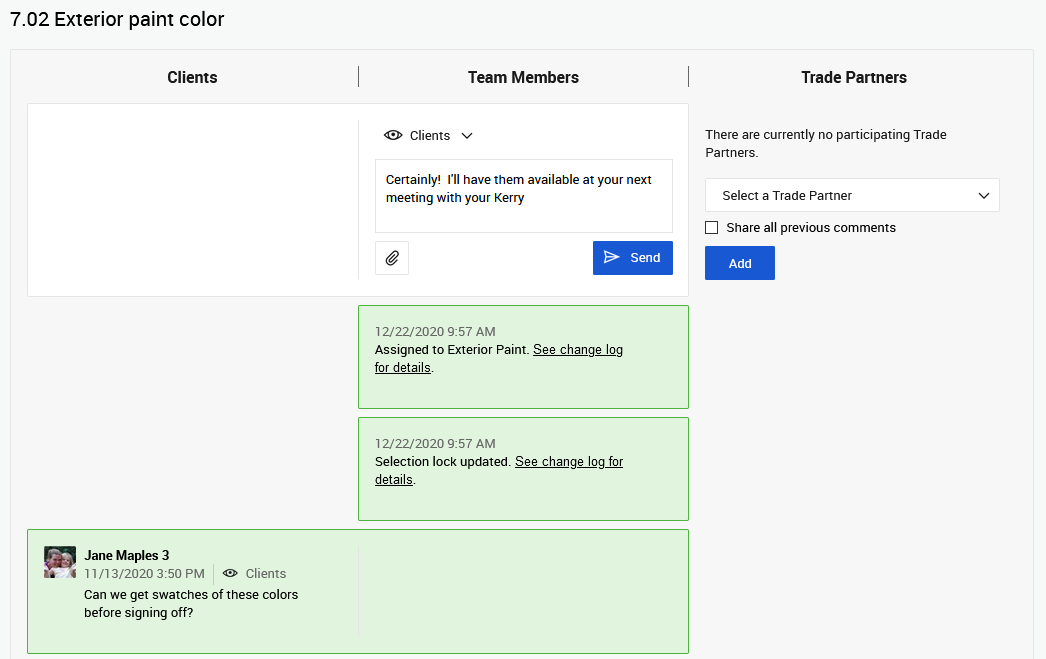Expand the Clients visibility chevron
1046x659 pixels.
point(467,136)
